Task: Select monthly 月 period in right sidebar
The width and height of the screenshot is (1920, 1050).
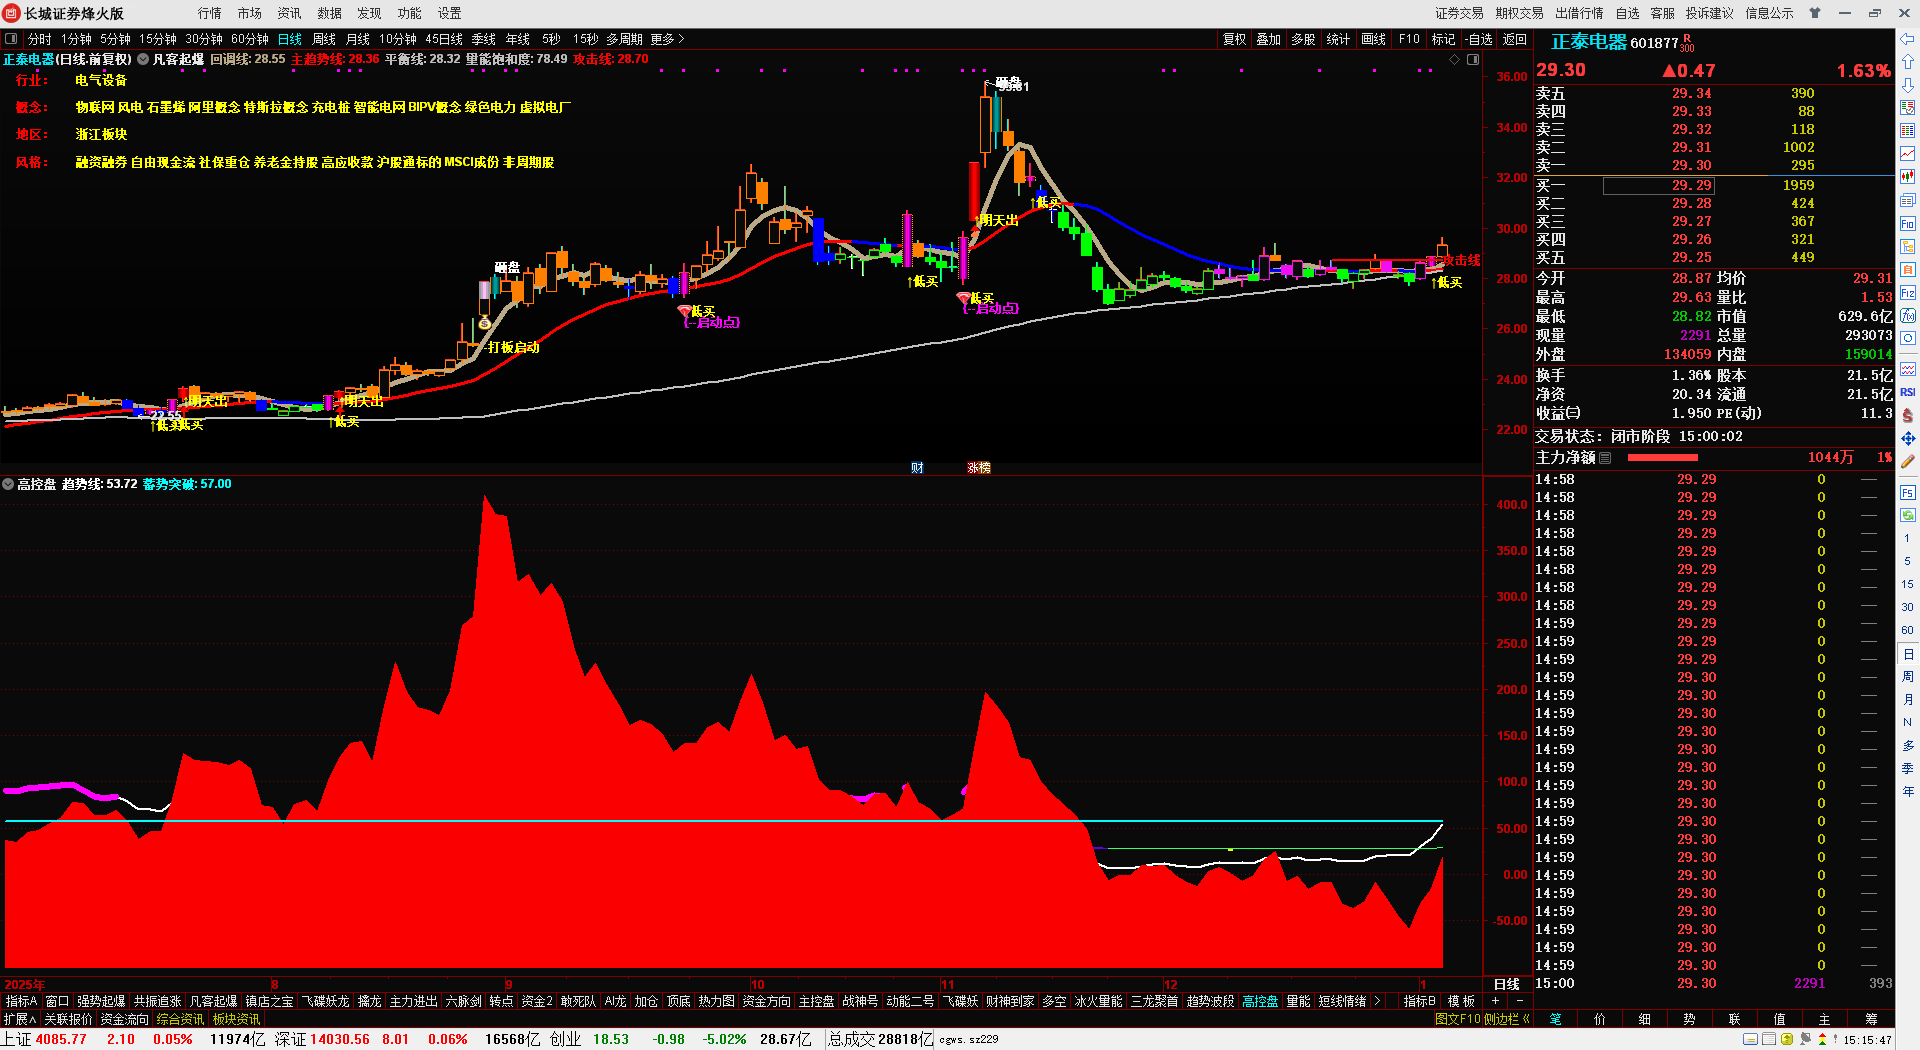Action: point(1908,700)
